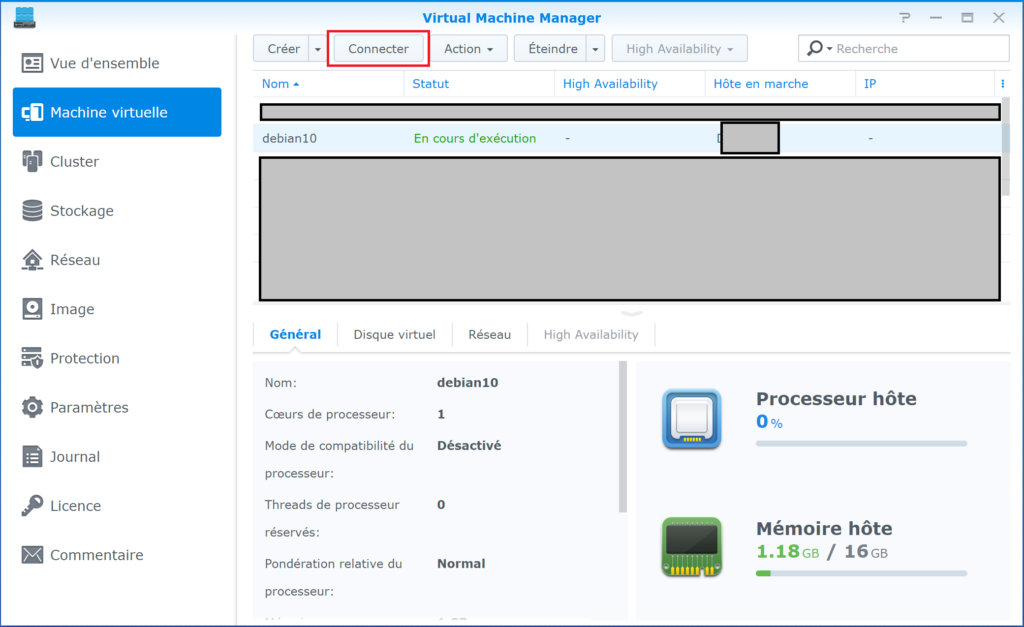This screenshot has width=1024, height=627.
Task: Select the Stockage disk icon
Action: pos(33,211)
